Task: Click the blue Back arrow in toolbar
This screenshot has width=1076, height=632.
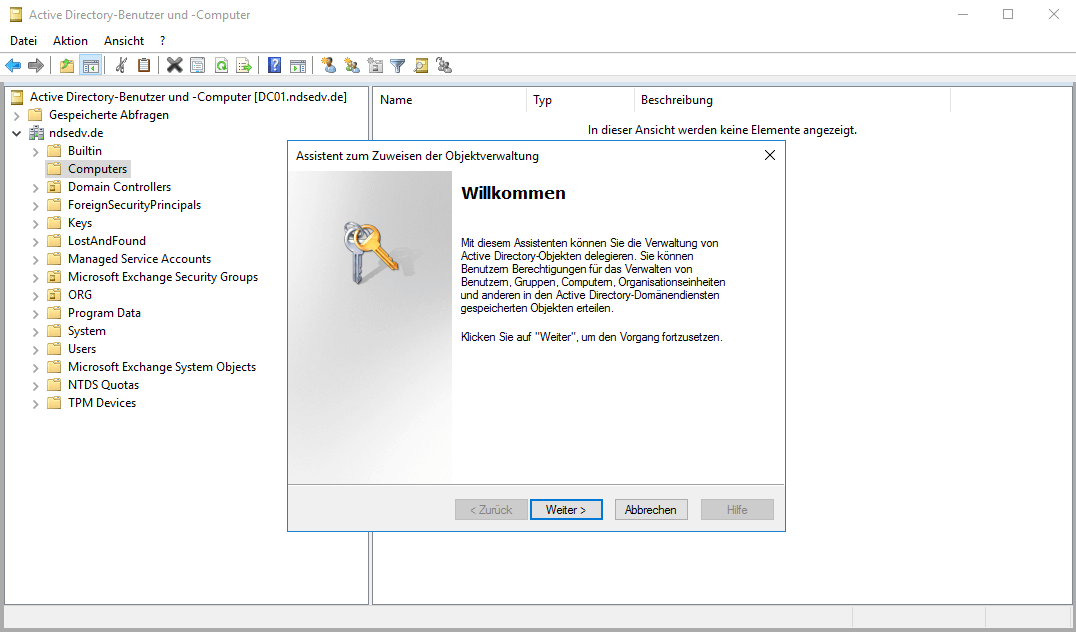Action: click(13, 66)
